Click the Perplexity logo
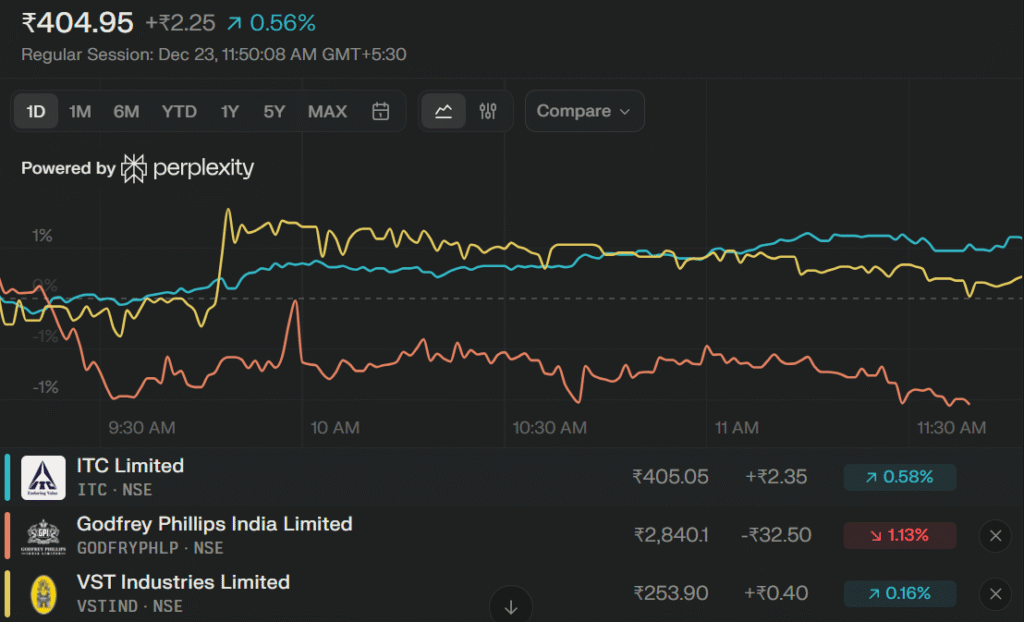1024x622 pixels. (188, 168)
